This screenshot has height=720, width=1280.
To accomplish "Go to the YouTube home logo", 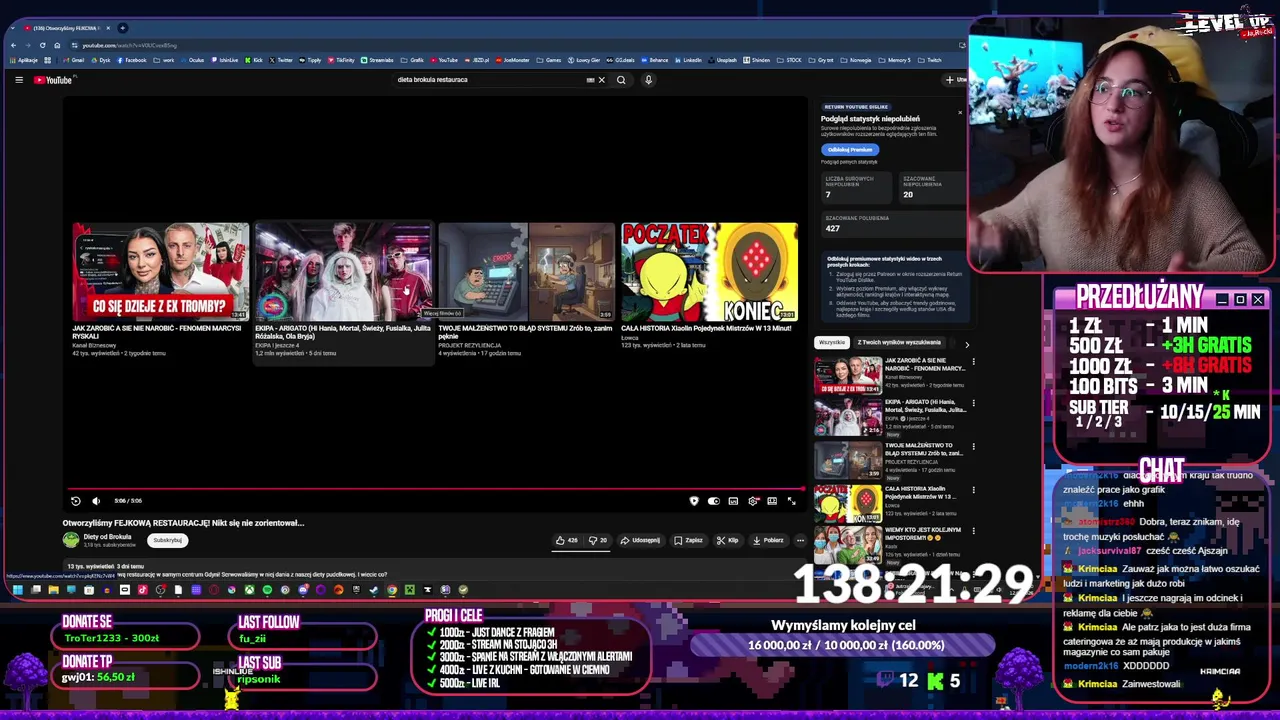I will pos(53,80).
